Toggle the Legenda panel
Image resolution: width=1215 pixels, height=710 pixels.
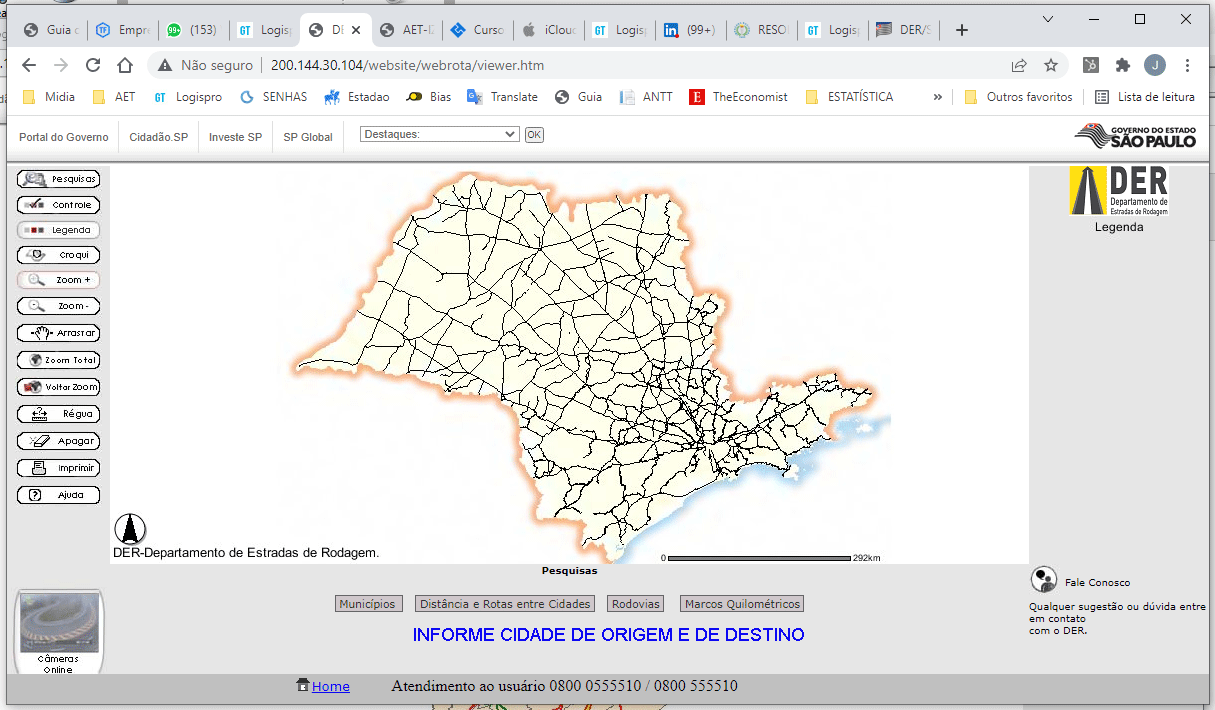click(58, 229)
